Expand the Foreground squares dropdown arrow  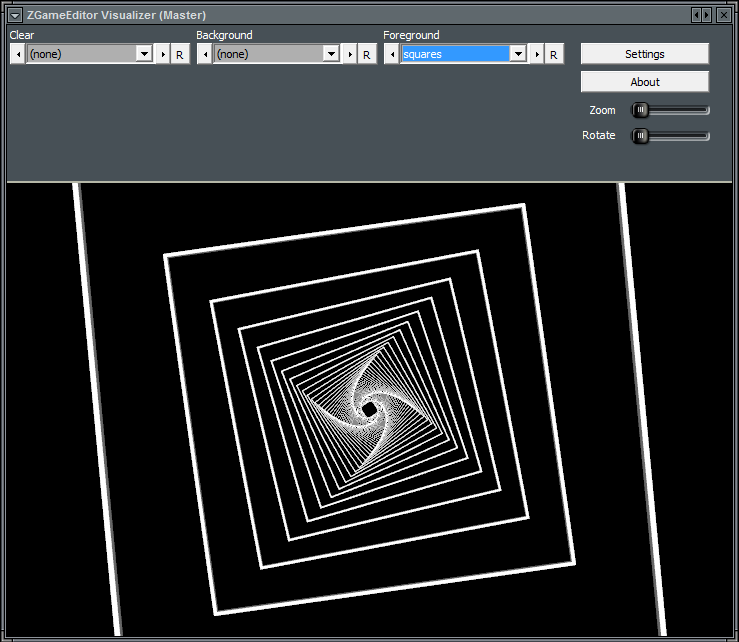coord(518,54)
